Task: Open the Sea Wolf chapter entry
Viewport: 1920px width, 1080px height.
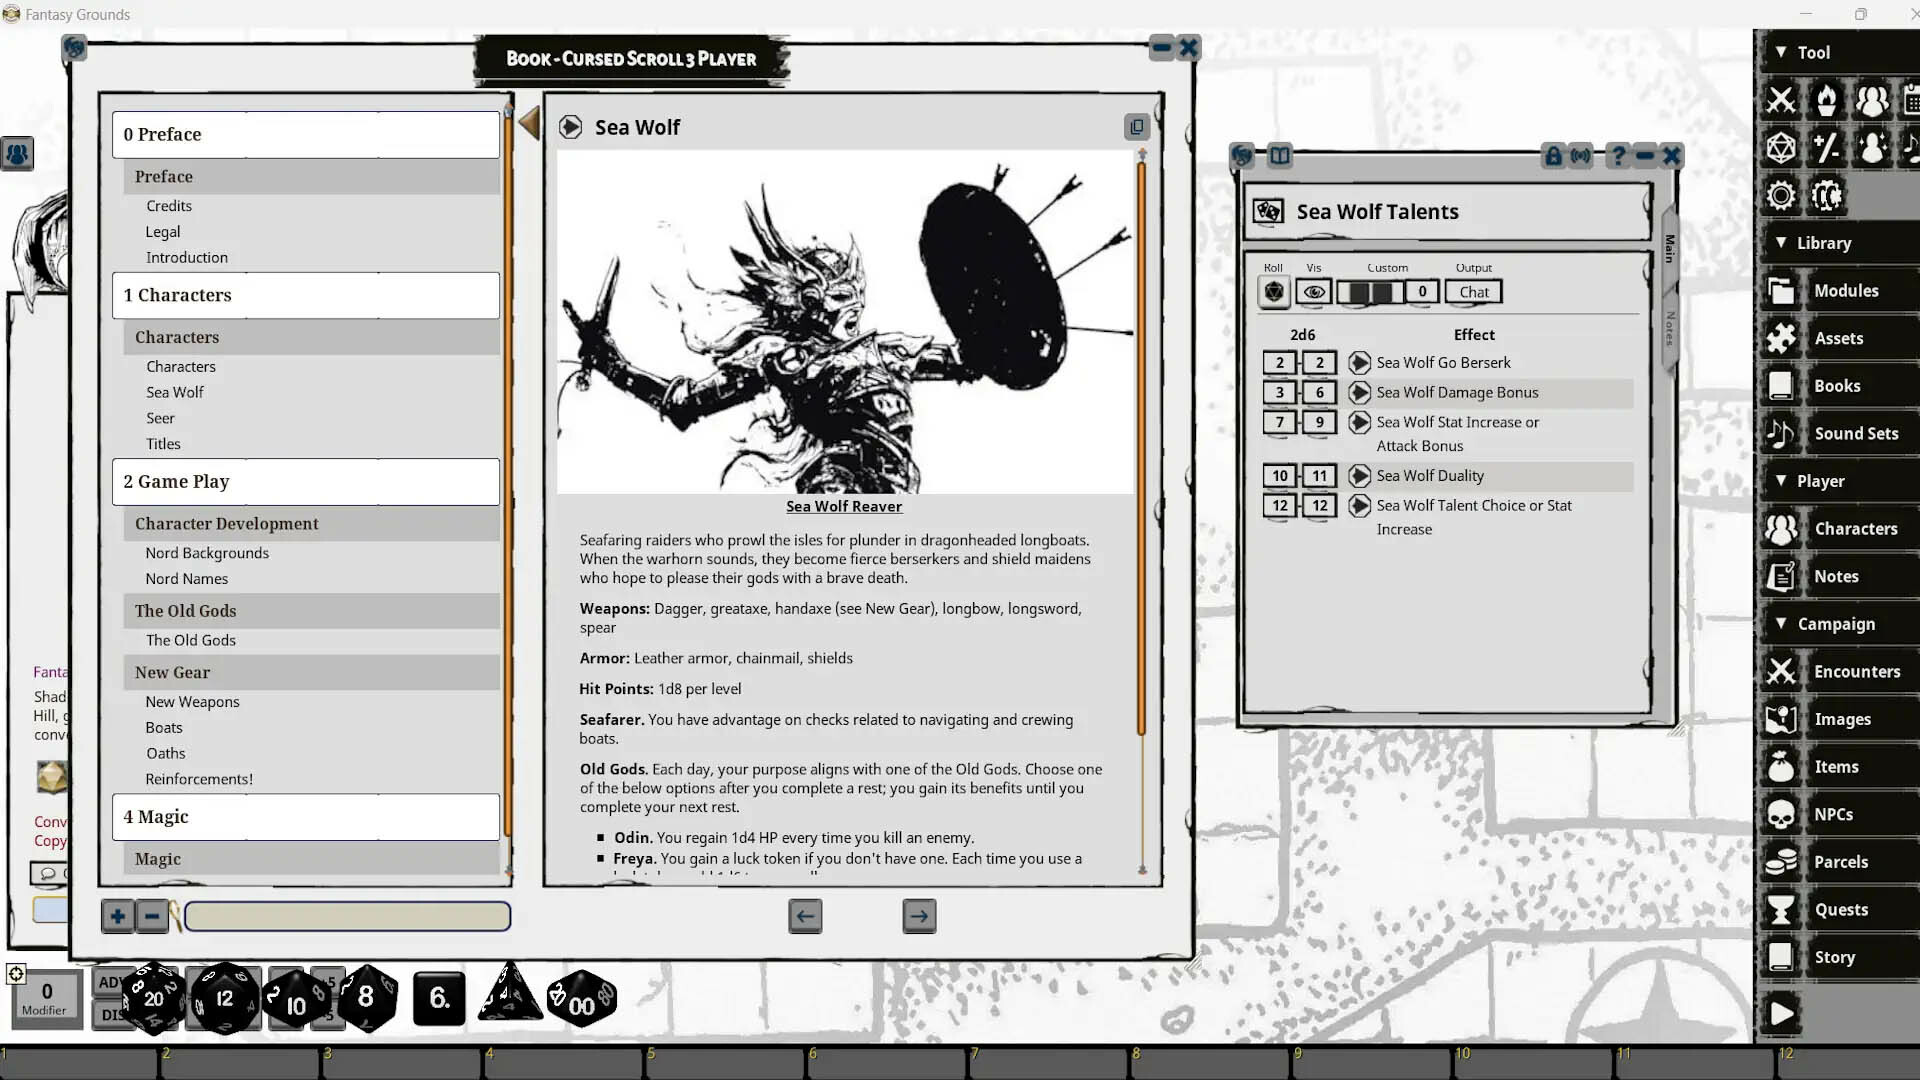Action: 175,392
